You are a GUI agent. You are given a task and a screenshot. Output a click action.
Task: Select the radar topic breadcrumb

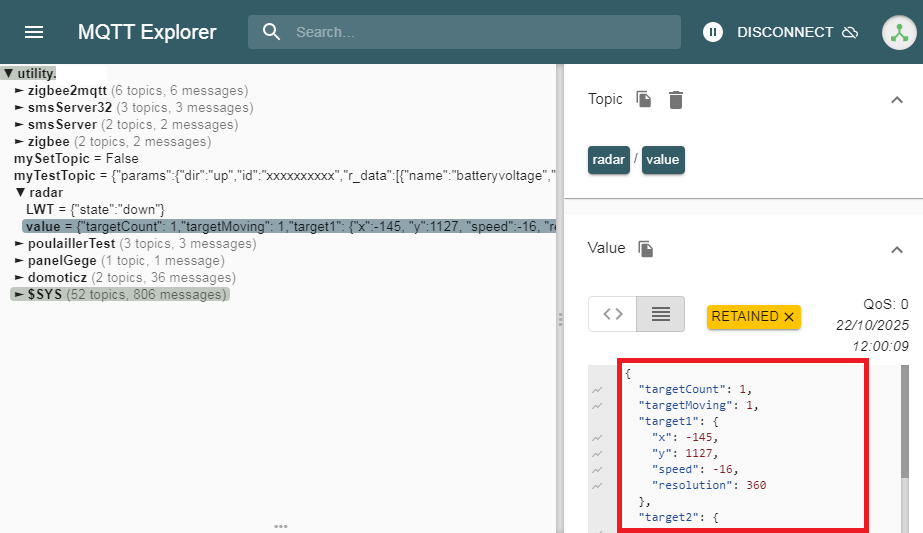pyautogui.click(x=608, y=159)
